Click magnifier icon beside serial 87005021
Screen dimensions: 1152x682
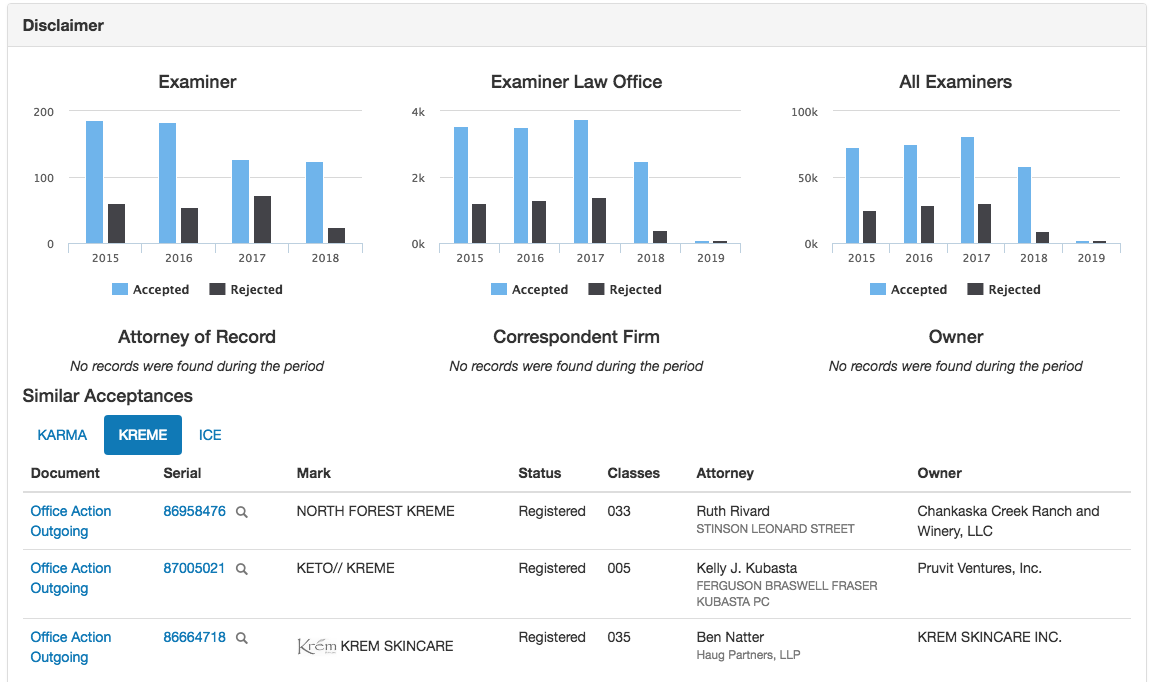pyautogui.click(x=241, y=569)
